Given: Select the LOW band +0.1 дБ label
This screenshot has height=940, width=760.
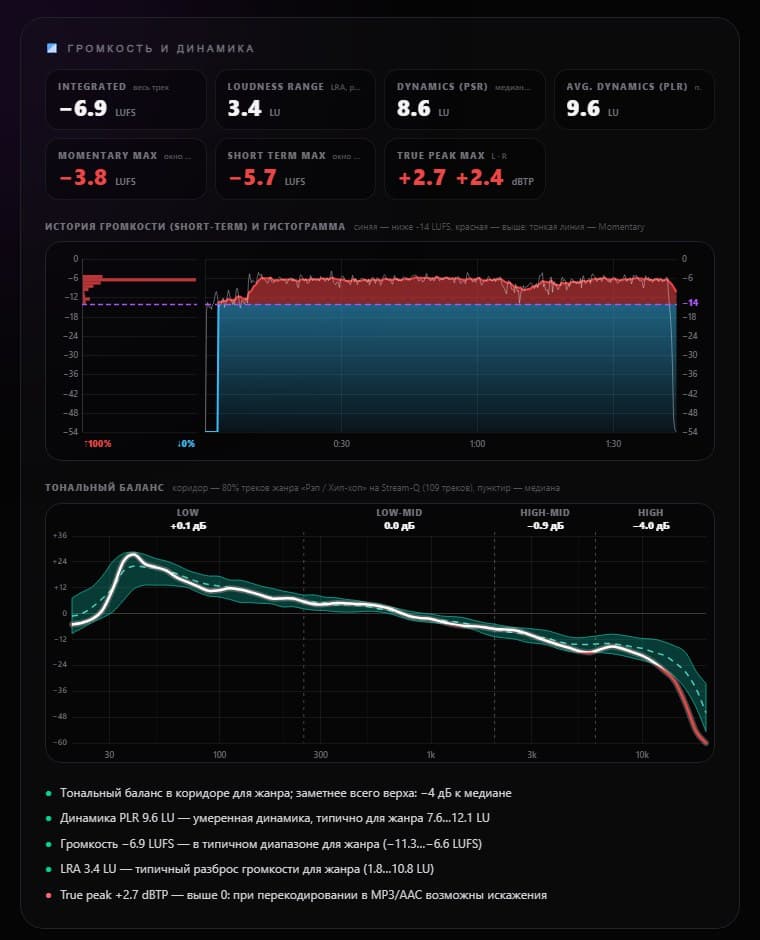Looking at the screenshot, I should tap(188, 519).
